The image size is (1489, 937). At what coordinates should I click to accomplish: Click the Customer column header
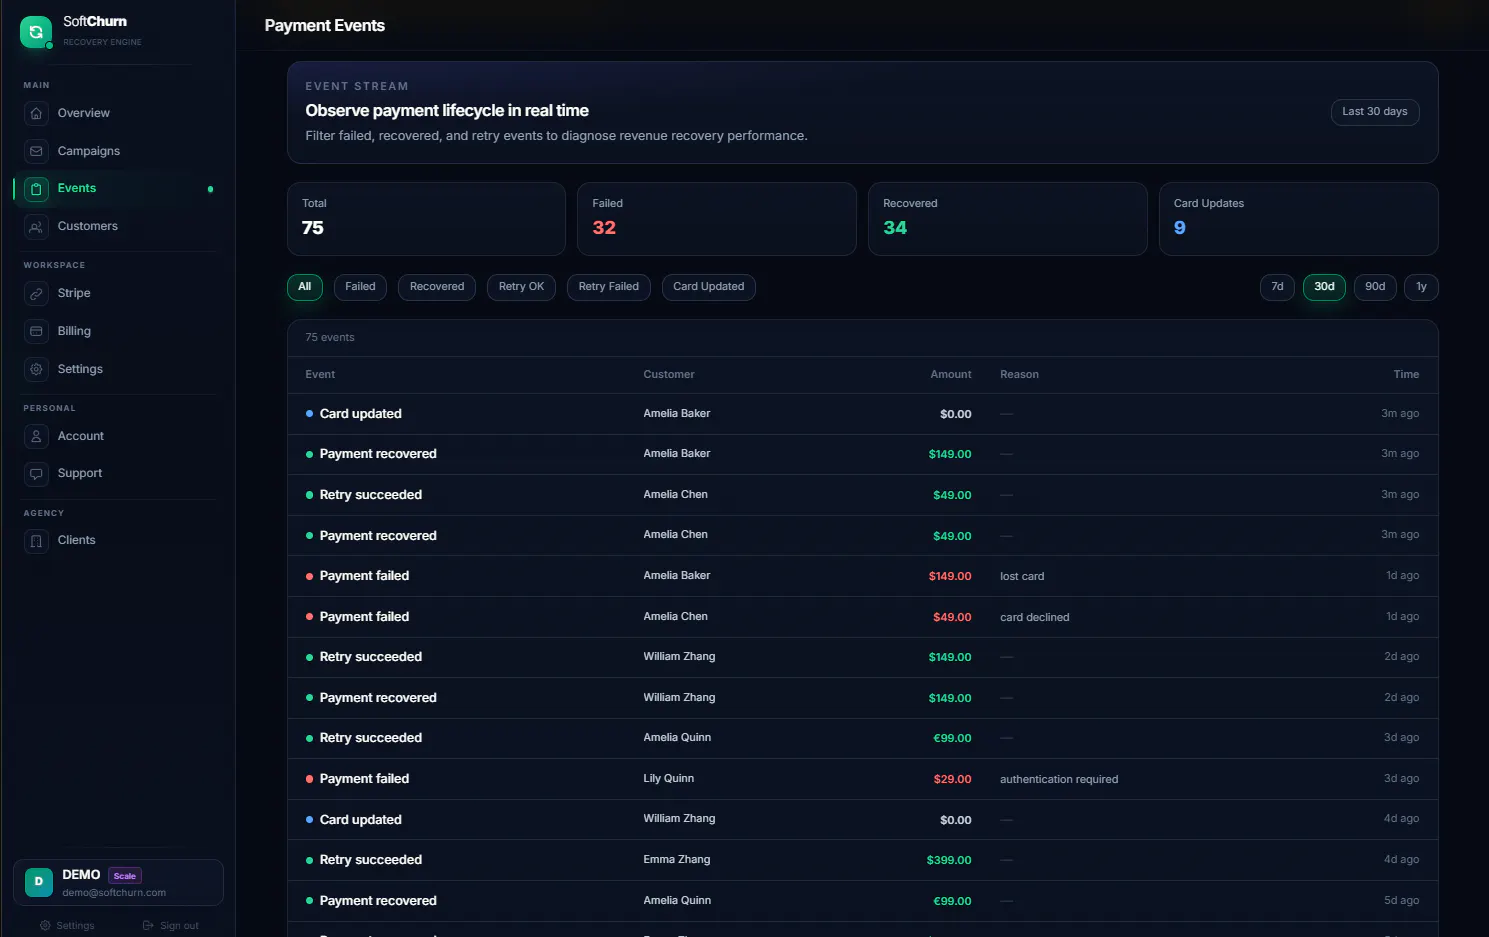(668, 375)
